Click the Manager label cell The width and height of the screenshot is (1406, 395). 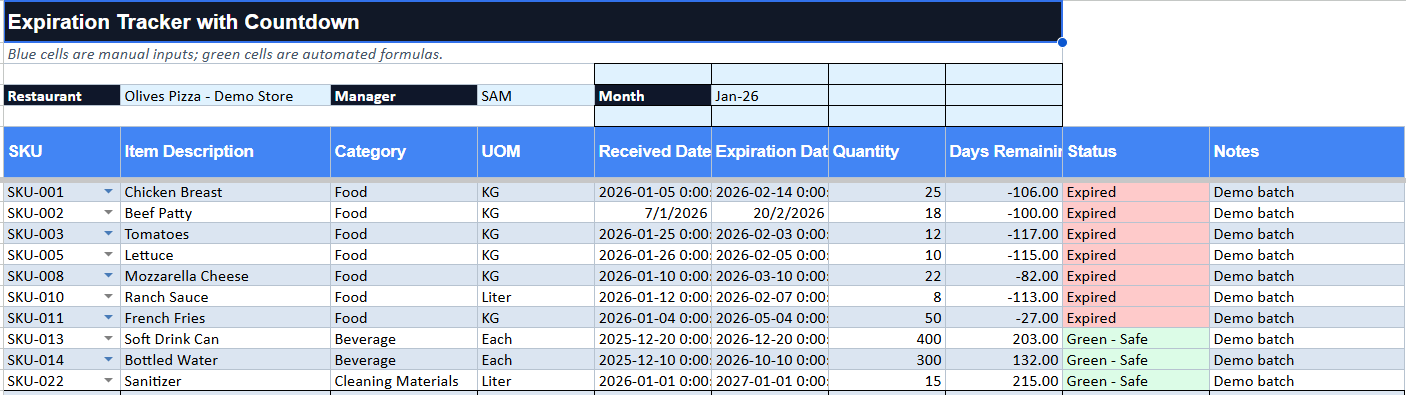coord(404,96)
